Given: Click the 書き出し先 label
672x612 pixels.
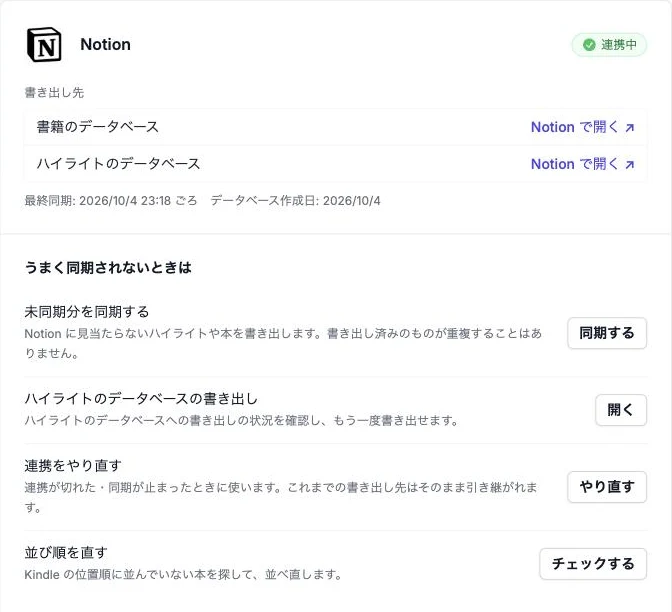Looking at the screenshot, I should tap(54, 93).
